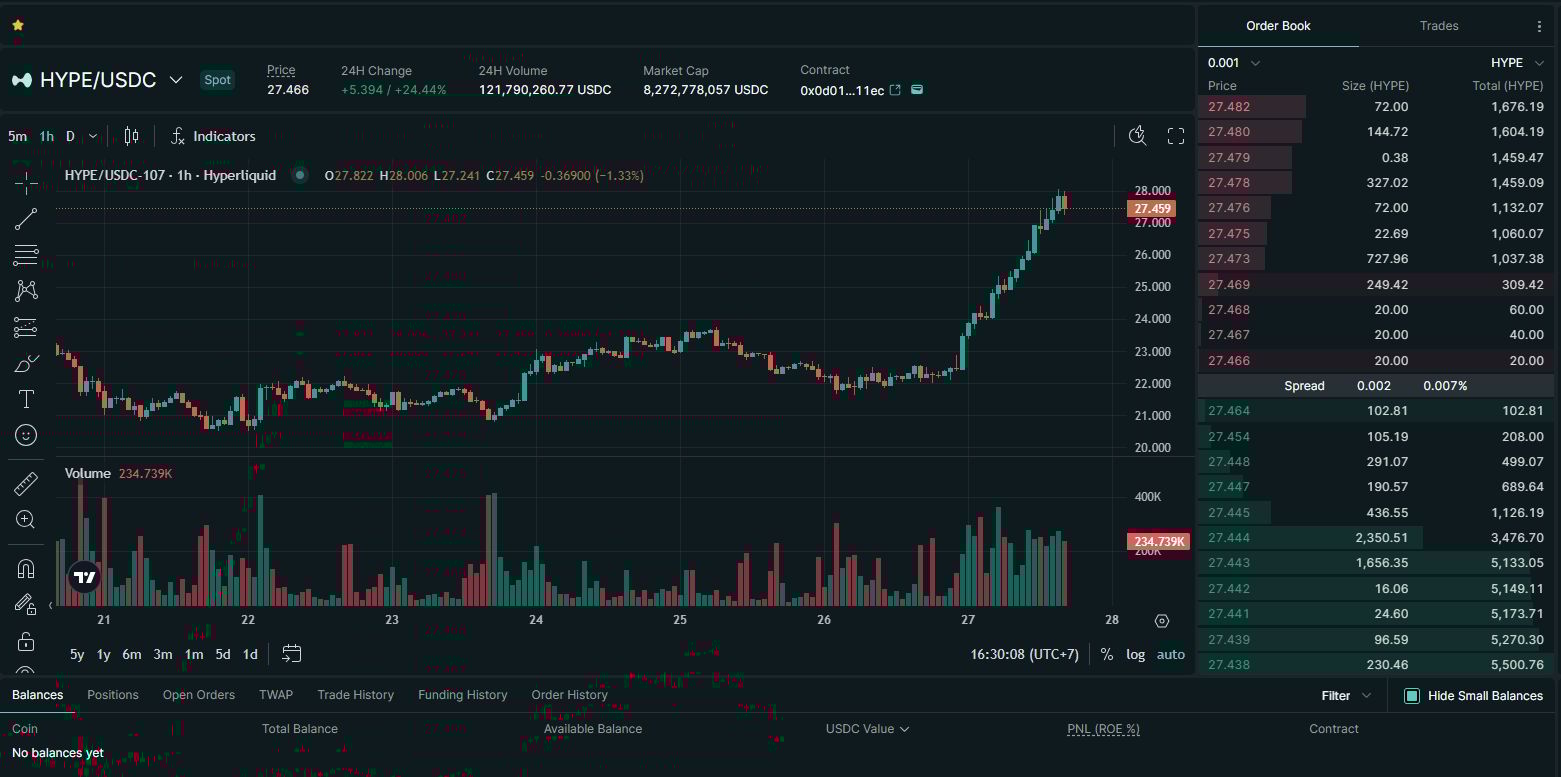Screen dimensions: 1561x777
Task: Lock all drawings on chart
Action: 25,640
